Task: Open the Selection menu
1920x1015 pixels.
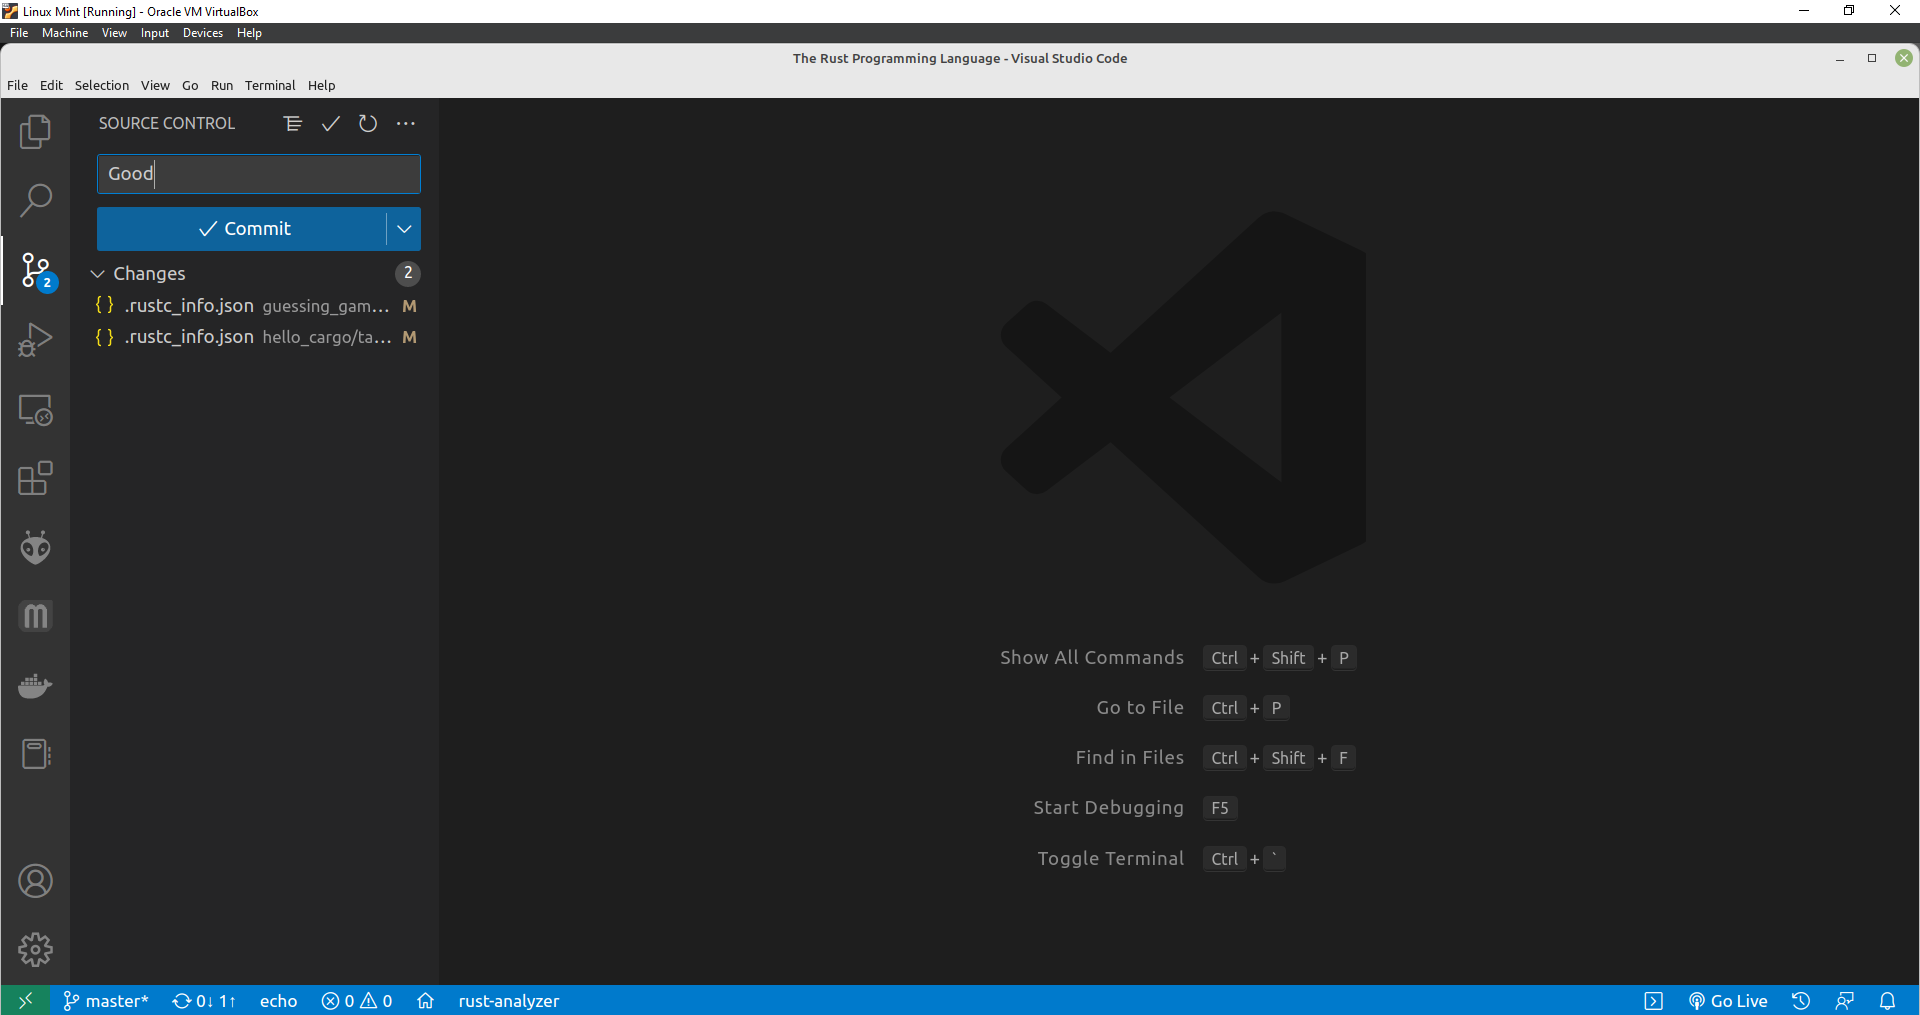Action: (102, 85)
